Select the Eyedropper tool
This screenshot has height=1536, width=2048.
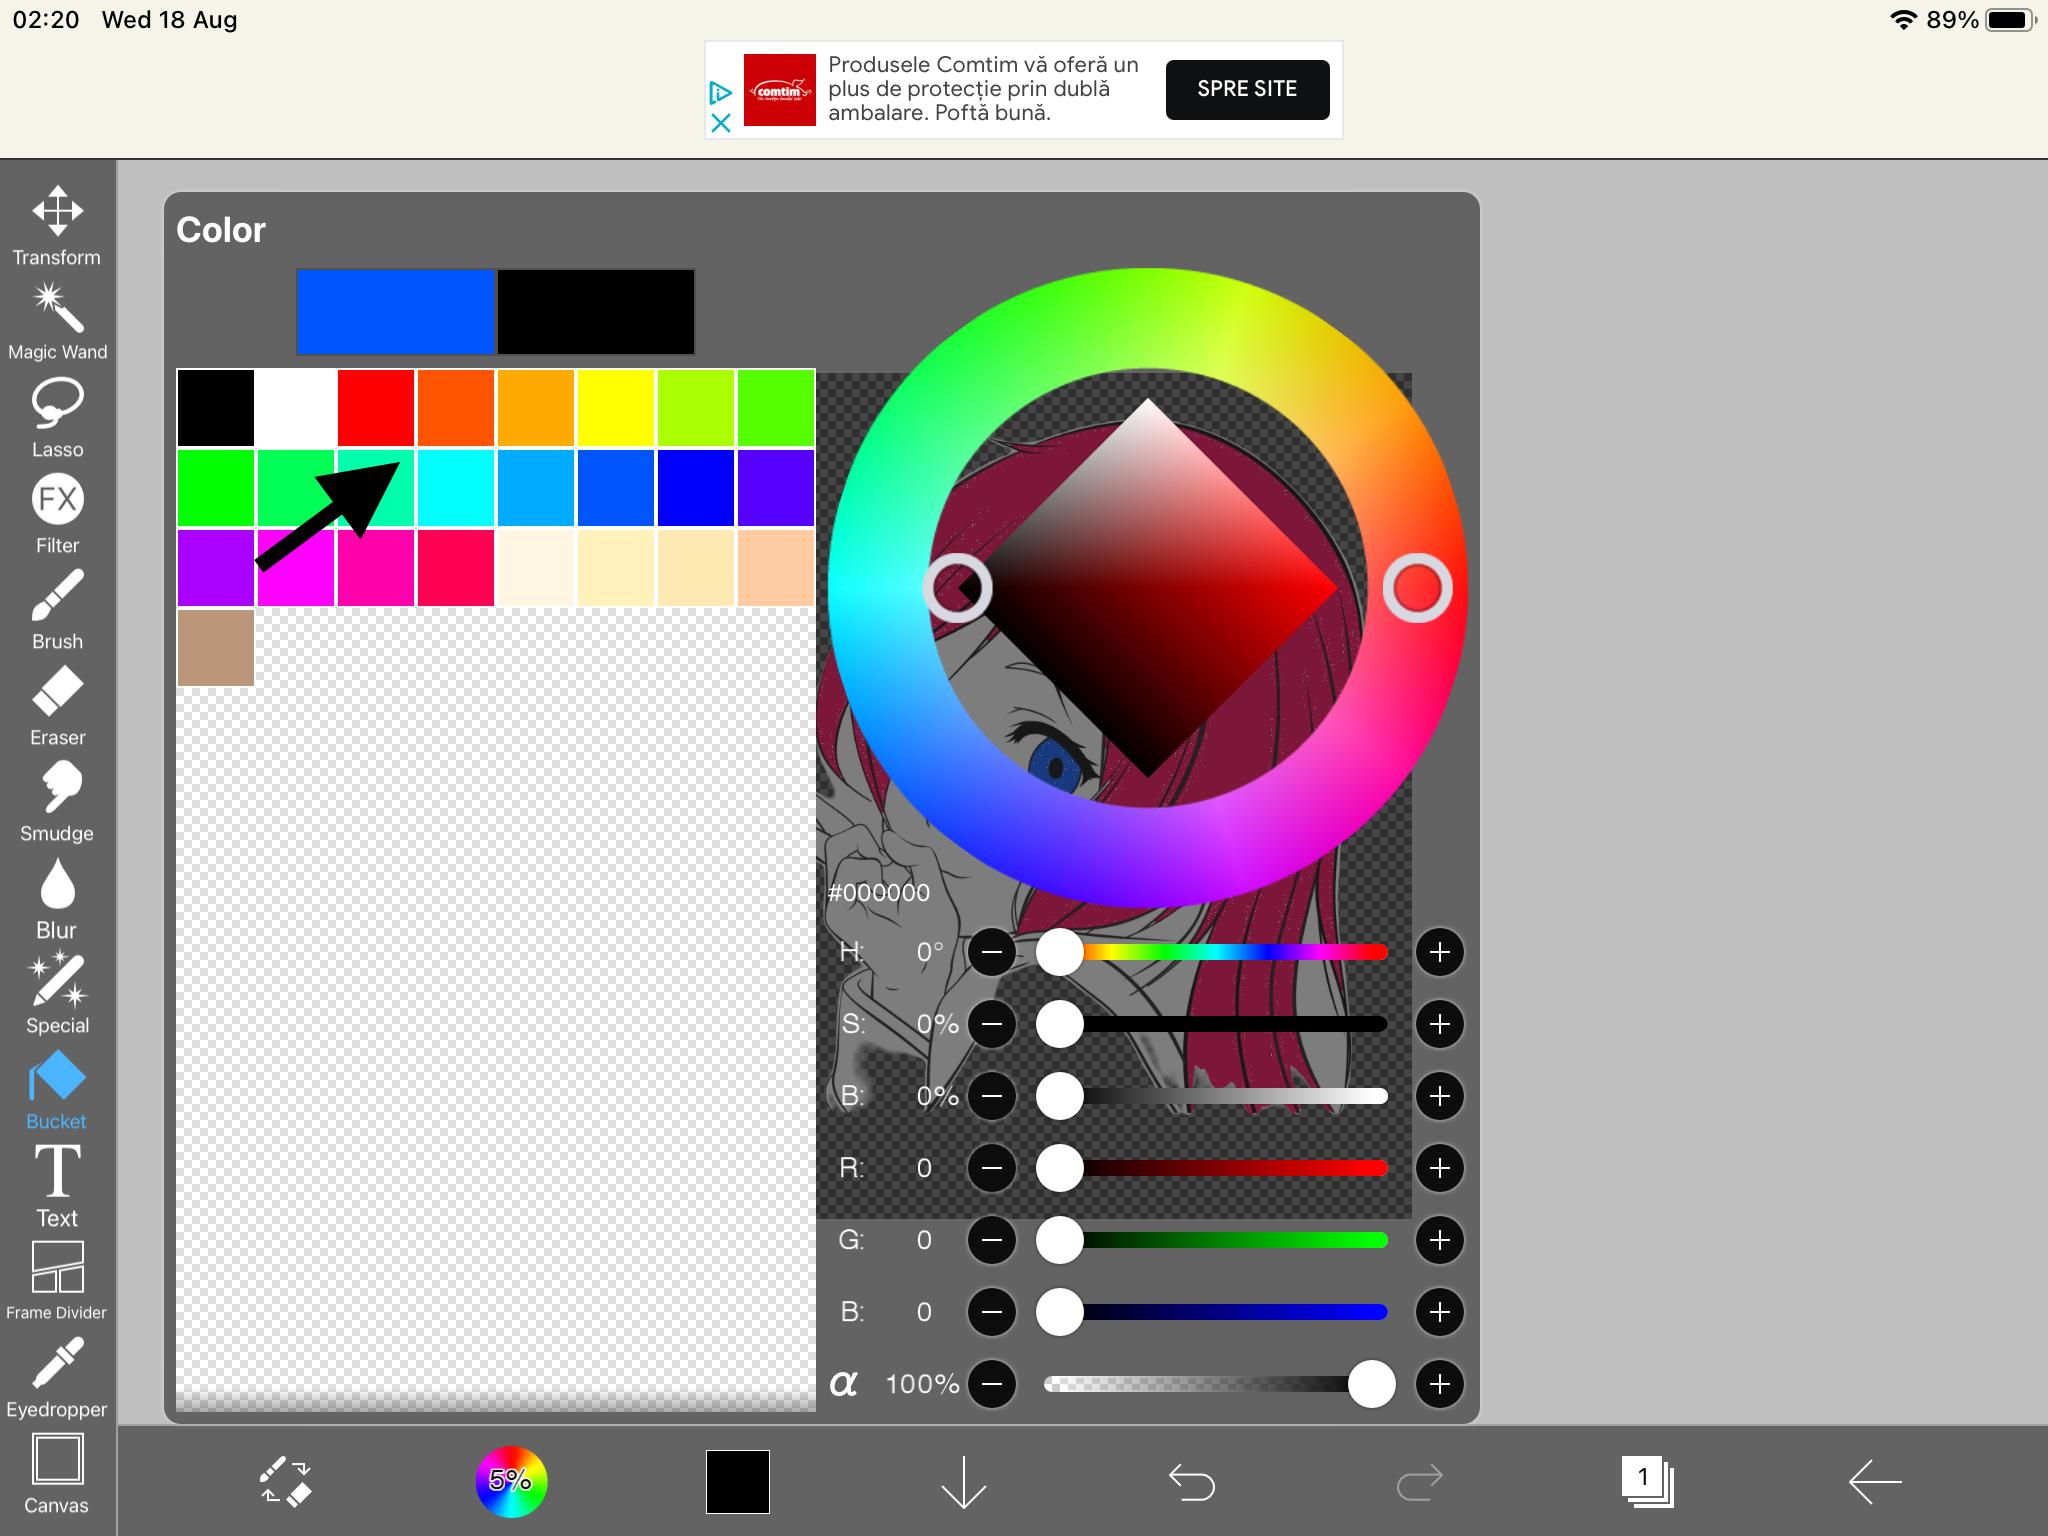(57, 1378)
